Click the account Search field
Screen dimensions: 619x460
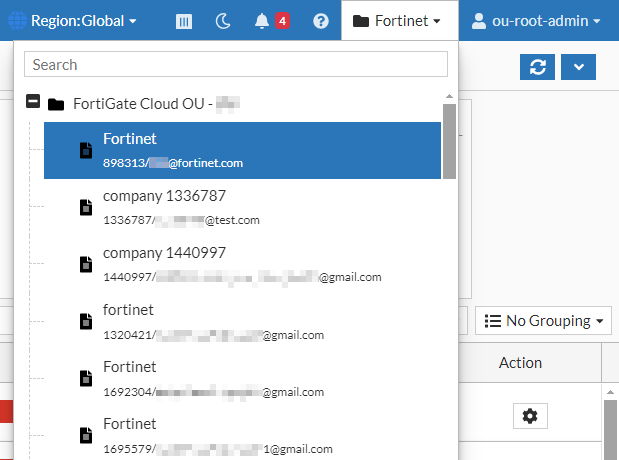coord(236,64)
